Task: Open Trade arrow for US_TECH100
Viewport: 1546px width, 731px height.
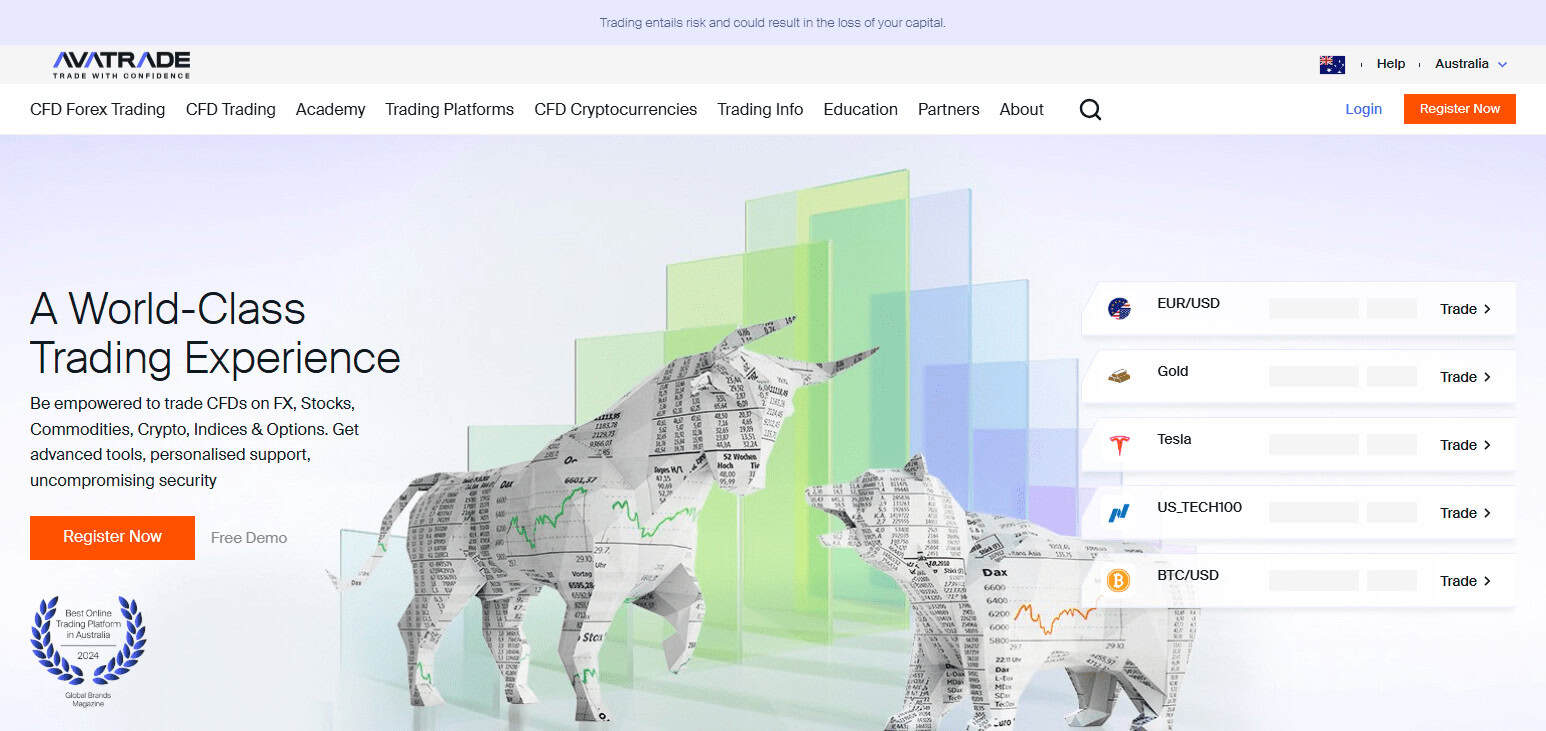Action: pos(1465,513)
